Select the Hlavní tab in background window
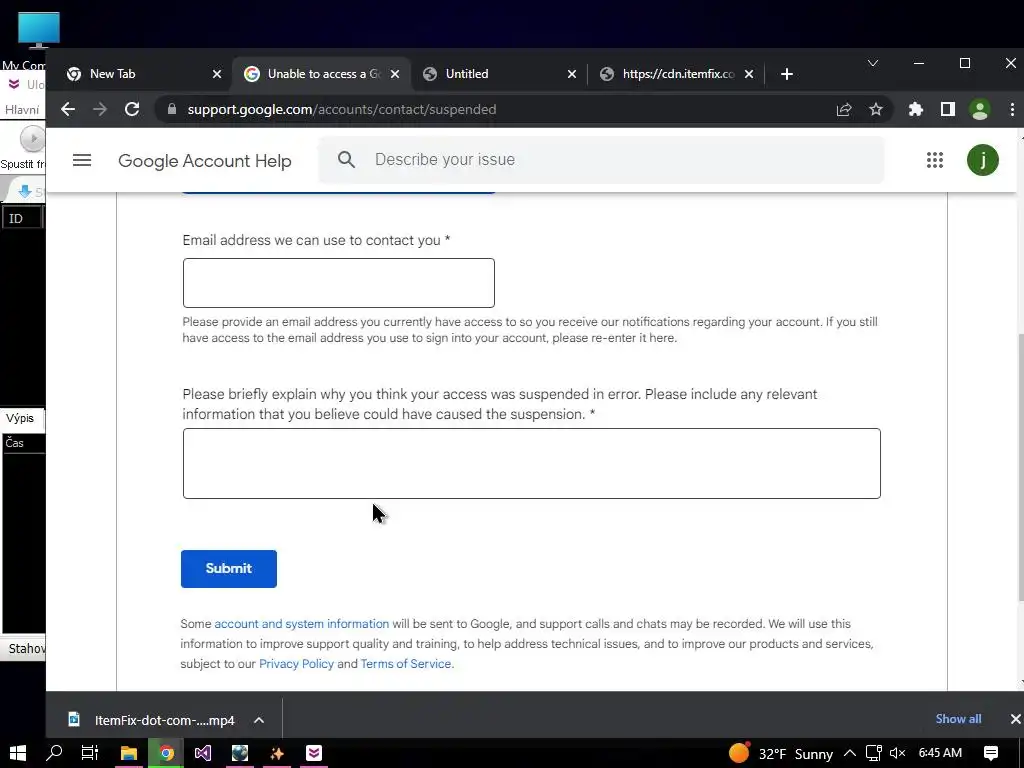This screenshot has height=768, width=1024. [x=22, y=110]
